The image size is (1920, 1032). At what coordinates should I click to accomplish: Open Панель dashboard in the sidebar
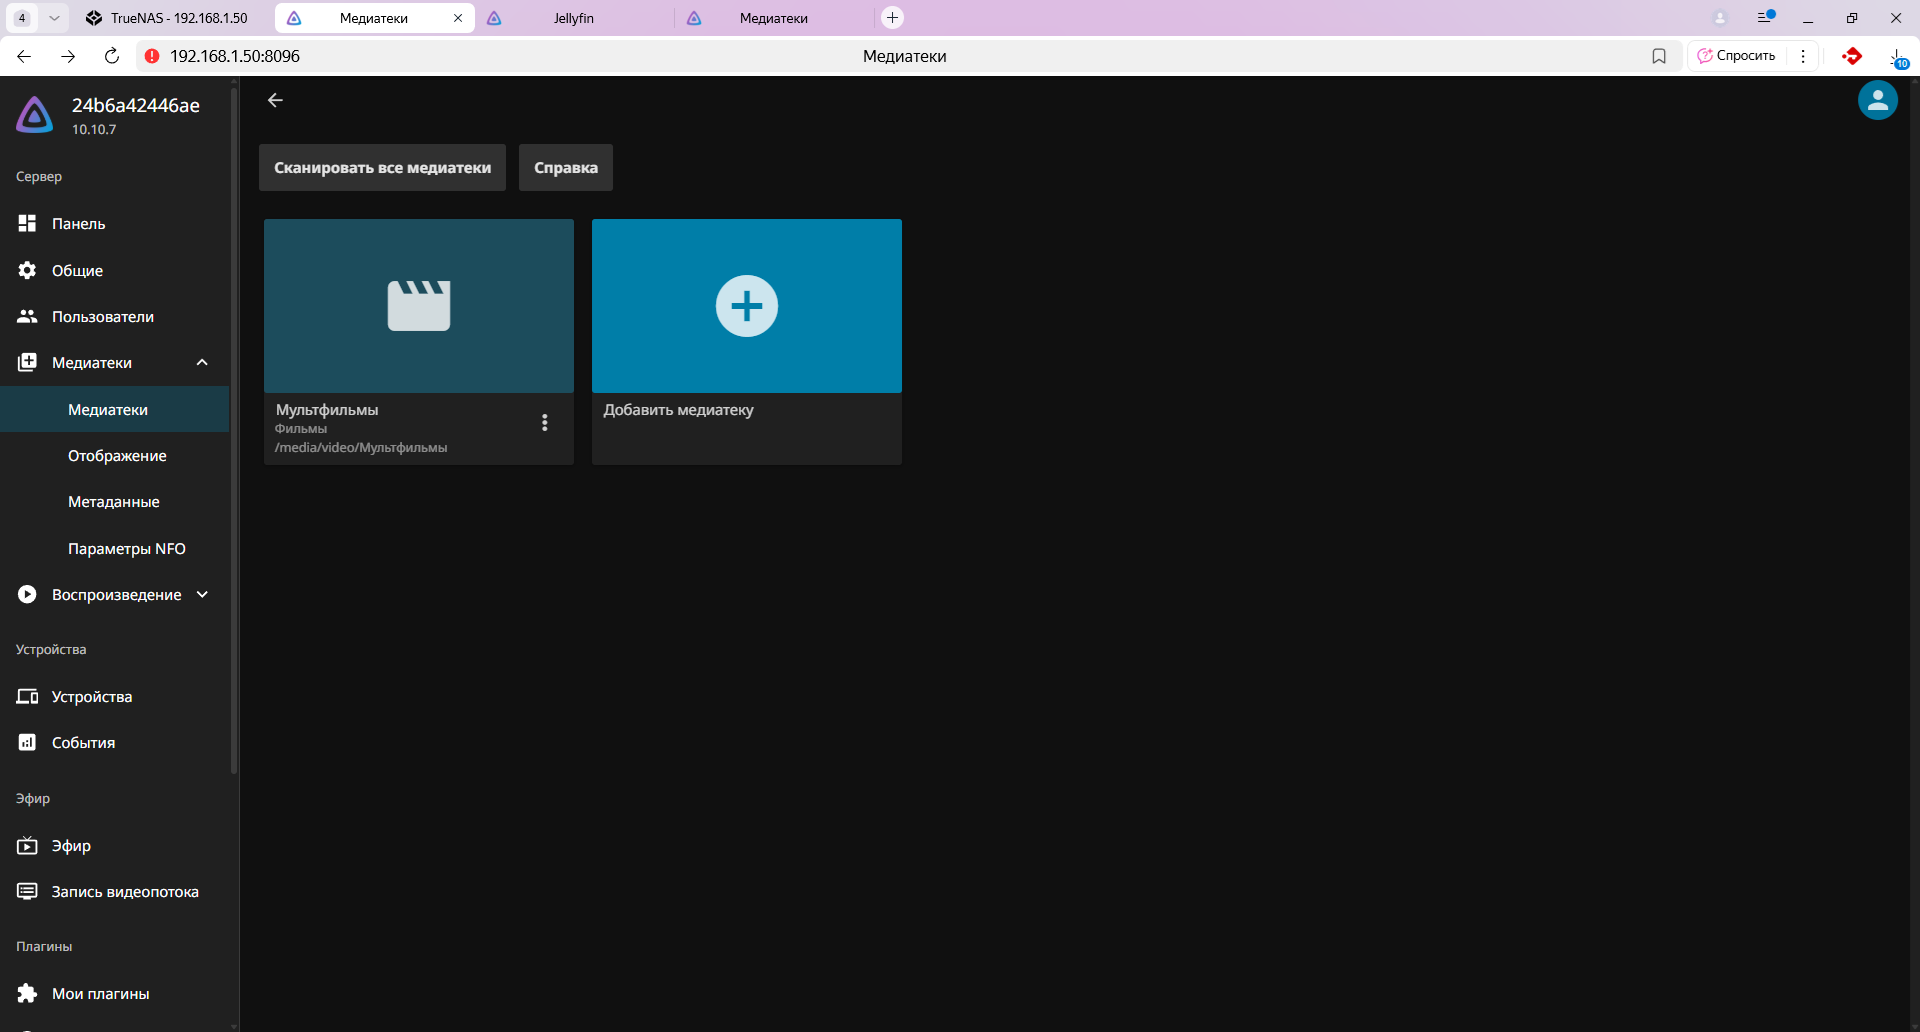click(78, 224)
